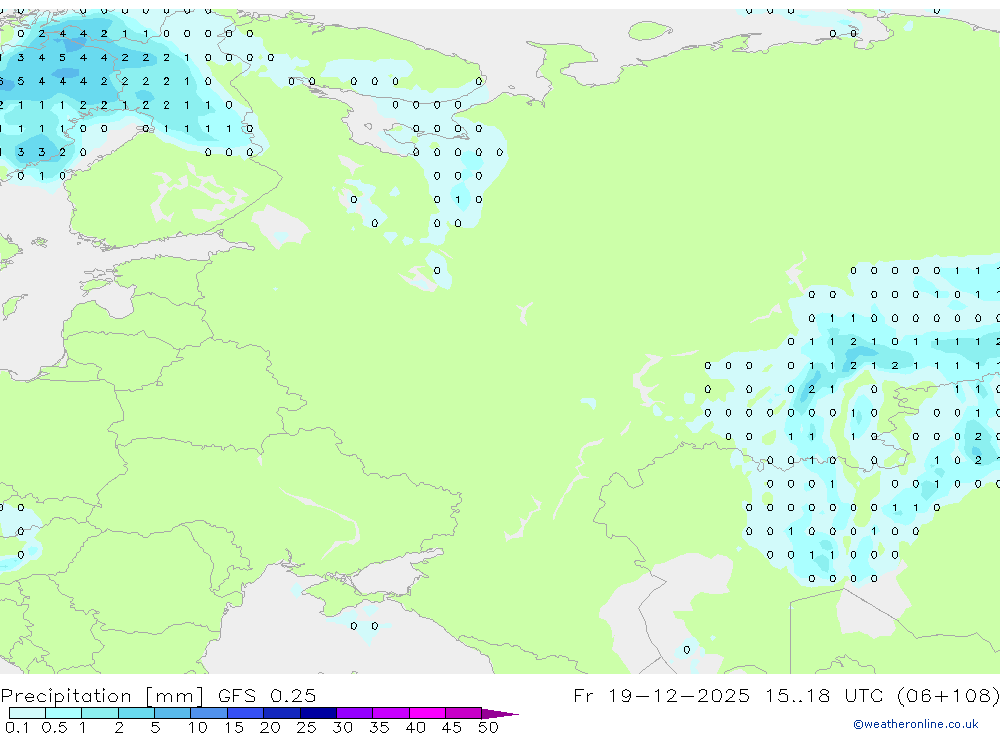1000x733 pixels.
Task: Select the 35–40 mm purple legend swatch
Action: [x=391, y=713]
